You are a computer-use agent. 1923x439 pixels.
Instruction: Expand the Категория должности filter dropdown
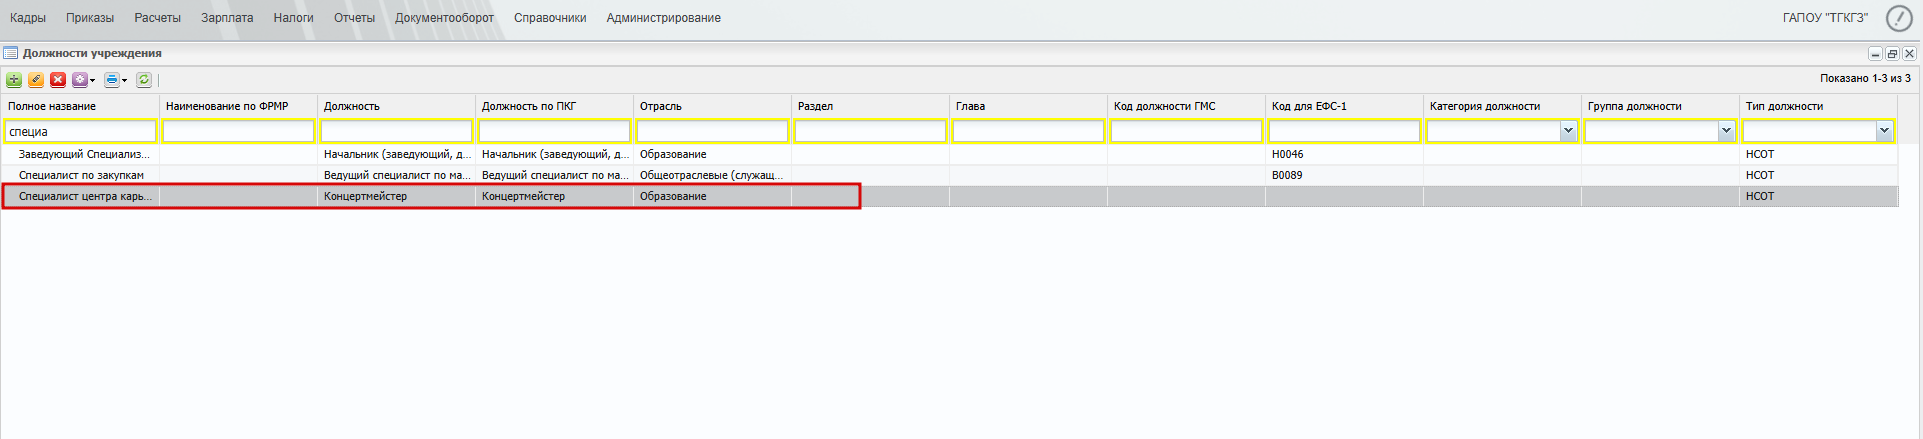click(1568, 131)
